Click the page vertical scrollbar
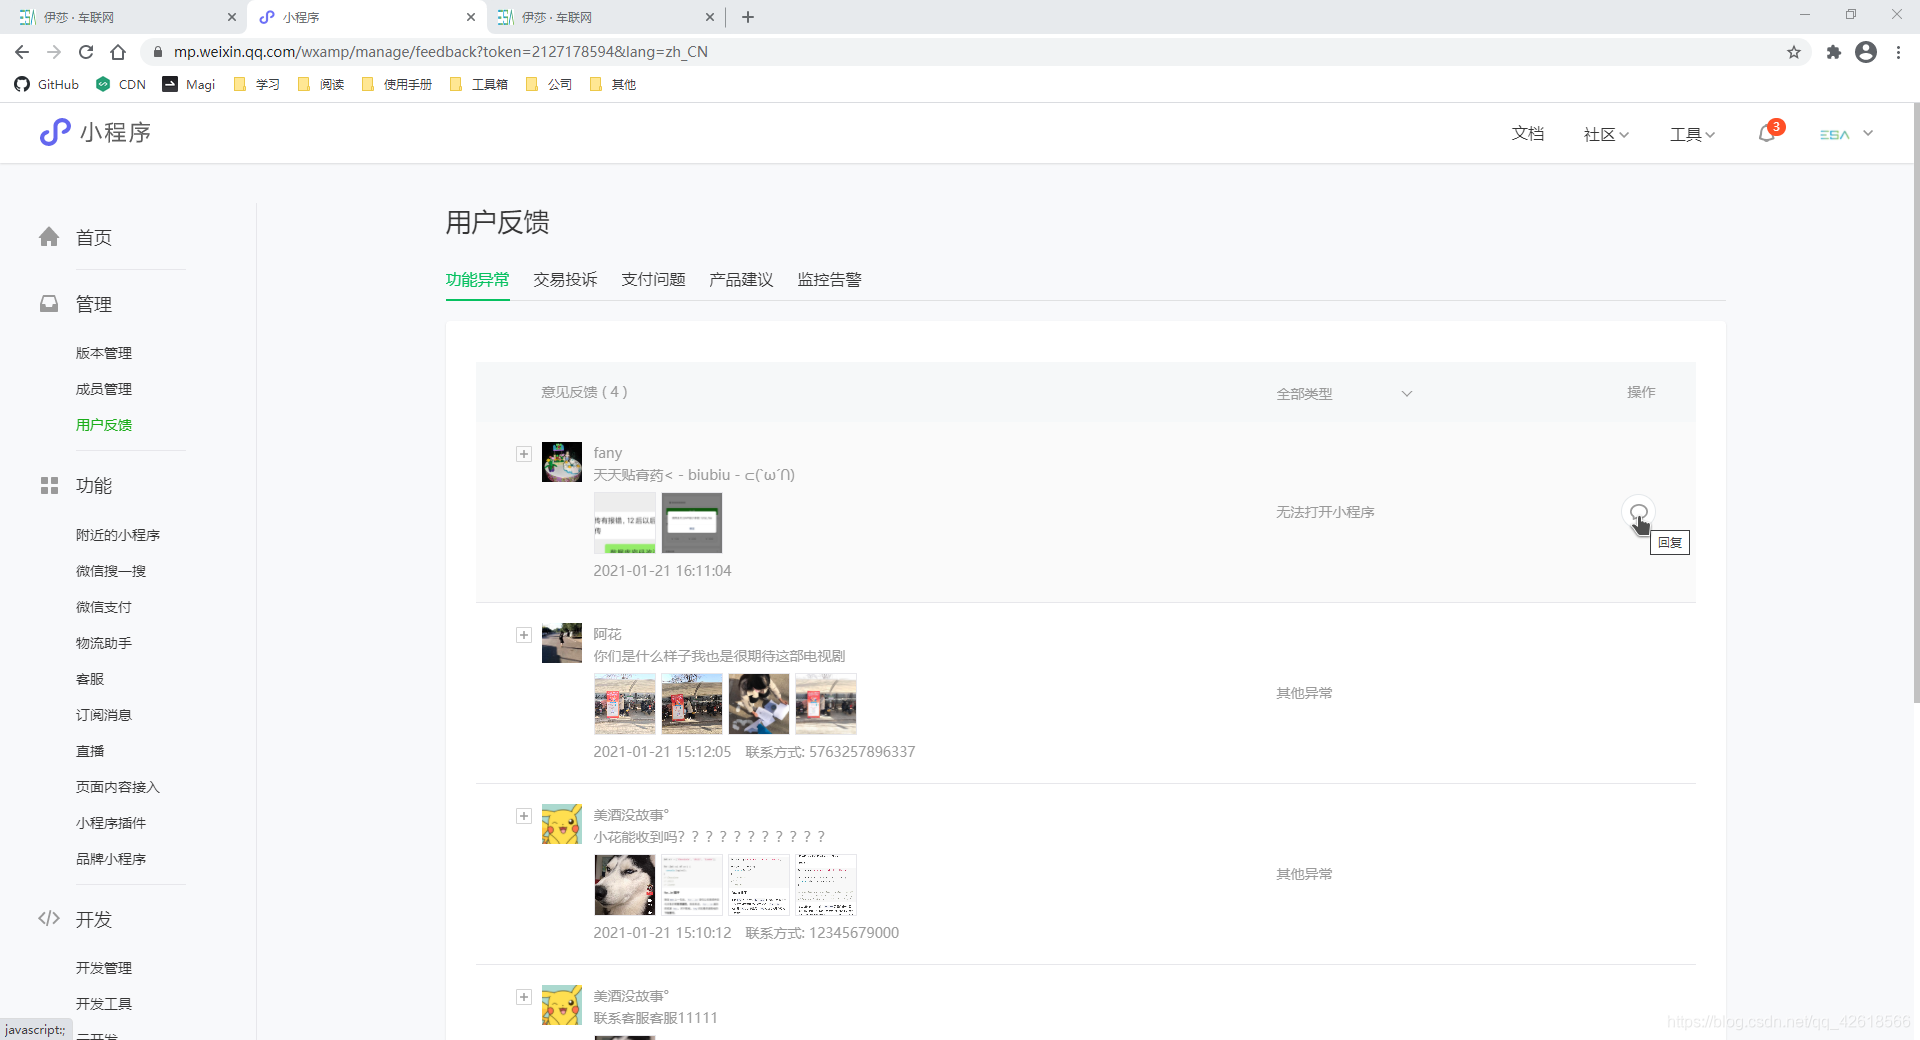 pos(1915,403)
